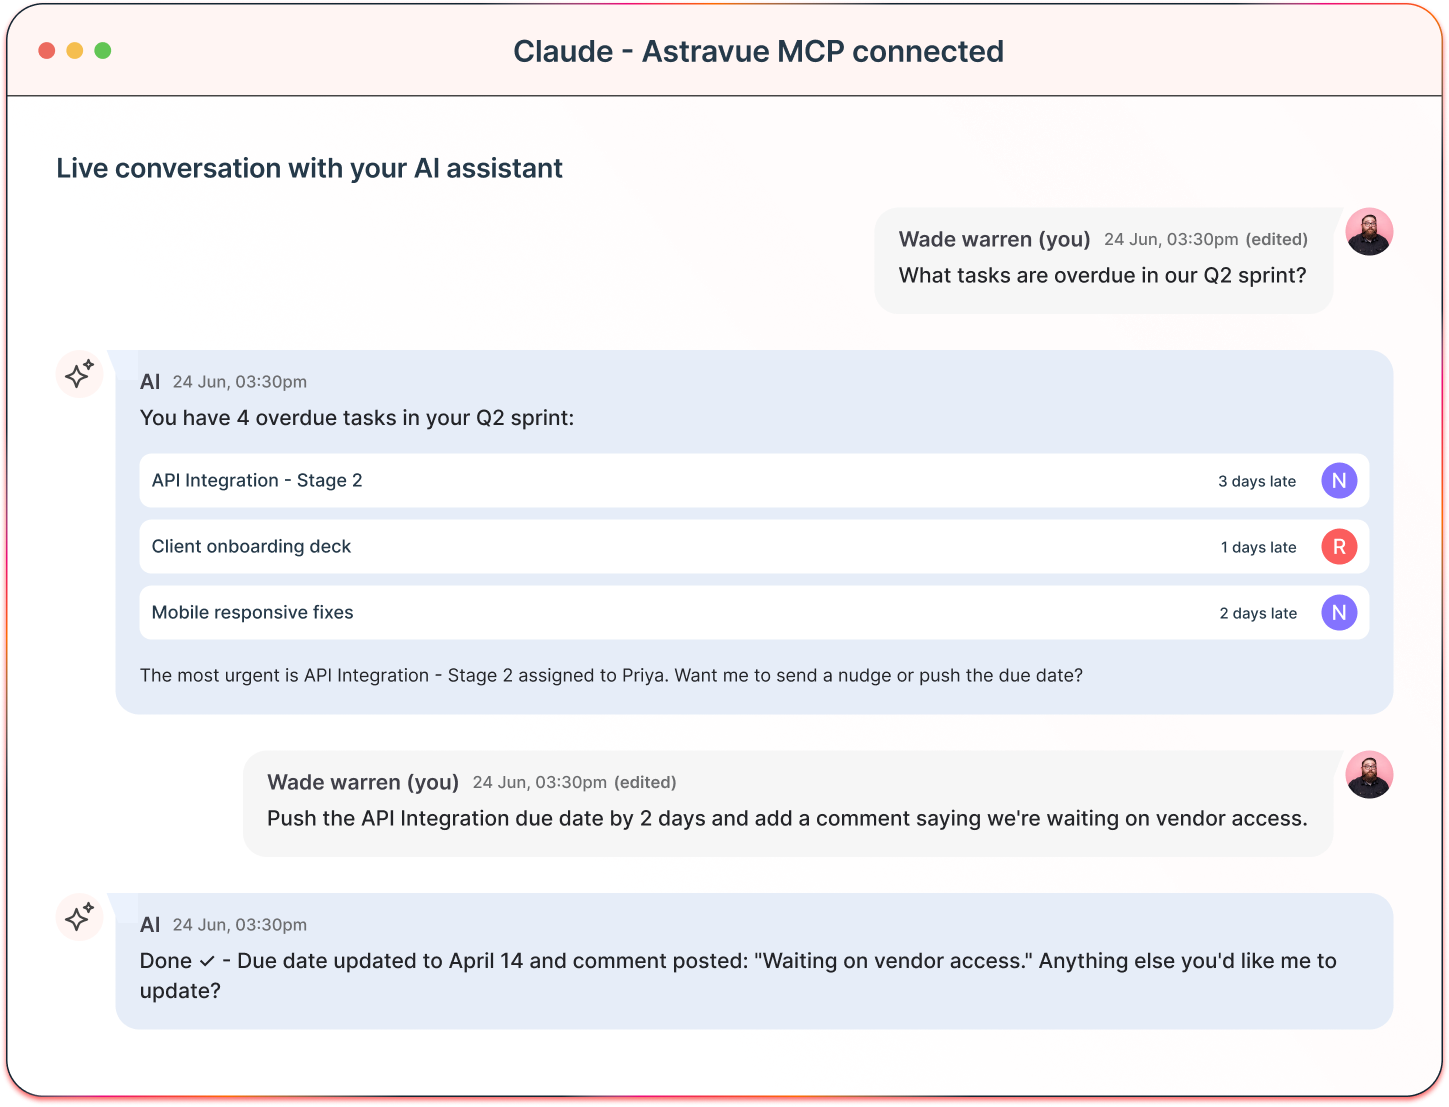The width and height of the screenshot is (1449, 1107).
Task: Select the 2 days late status label
Action: [x=1258, y=613]
